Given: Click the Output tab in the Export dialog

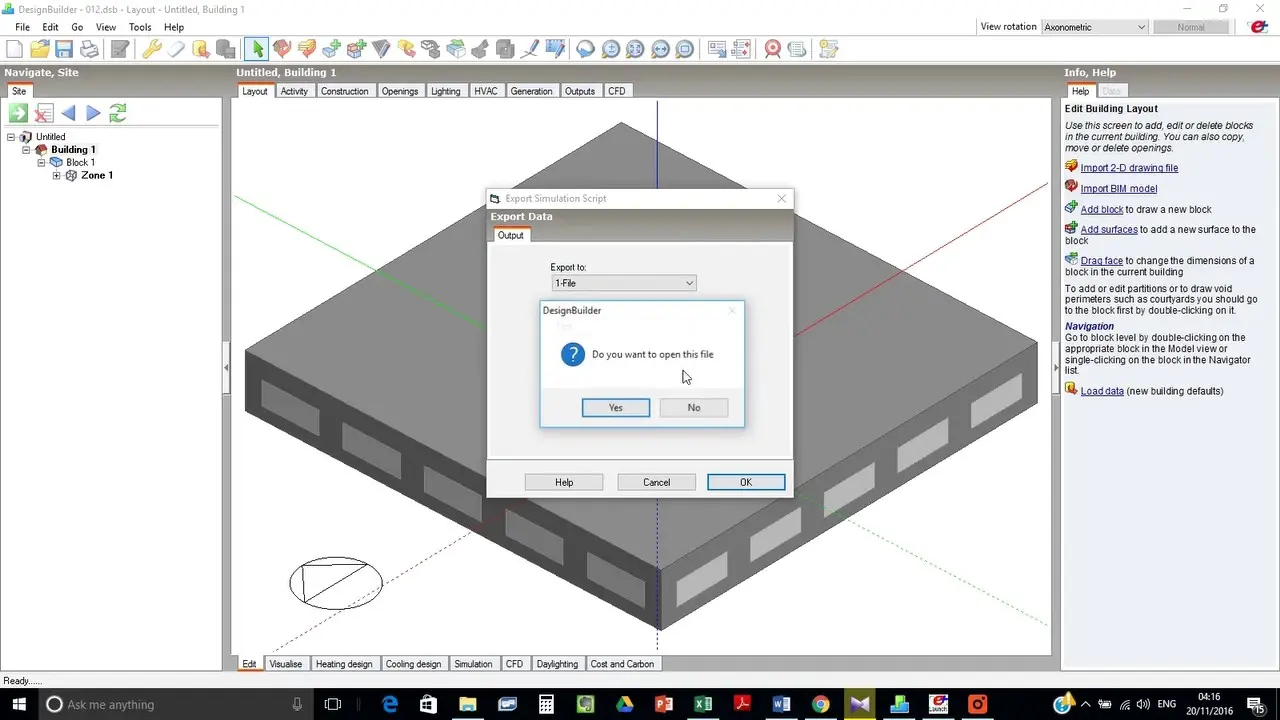Looking at the screenshot, I should click(x=511, y=235).
